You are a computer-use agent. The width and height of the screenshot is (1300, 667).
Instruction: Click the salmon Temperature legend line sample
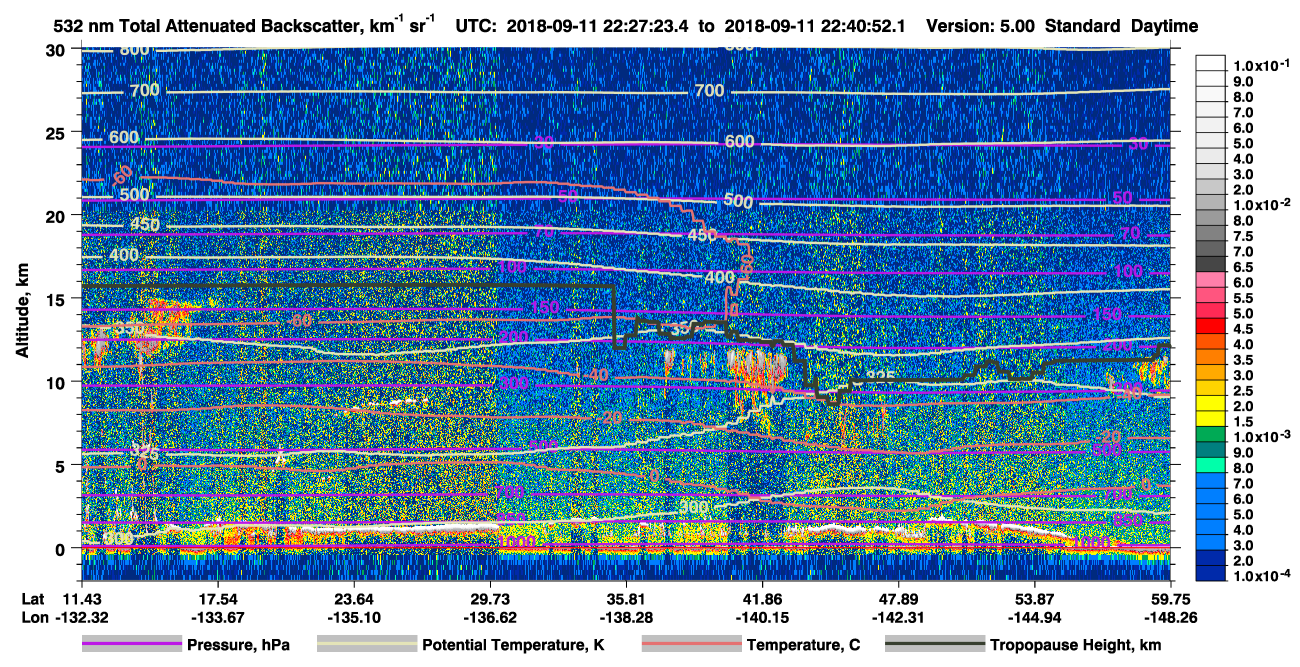coord(691,645)
